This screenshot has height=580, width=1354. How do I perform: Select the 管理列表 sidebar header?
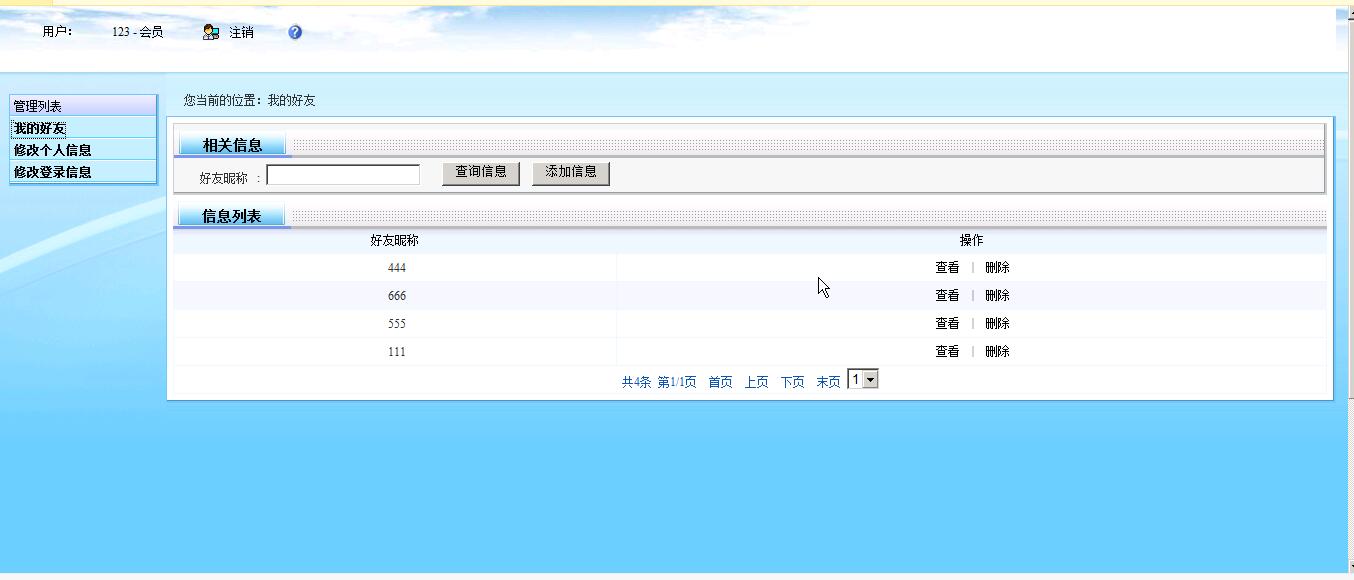click(83, 105)
